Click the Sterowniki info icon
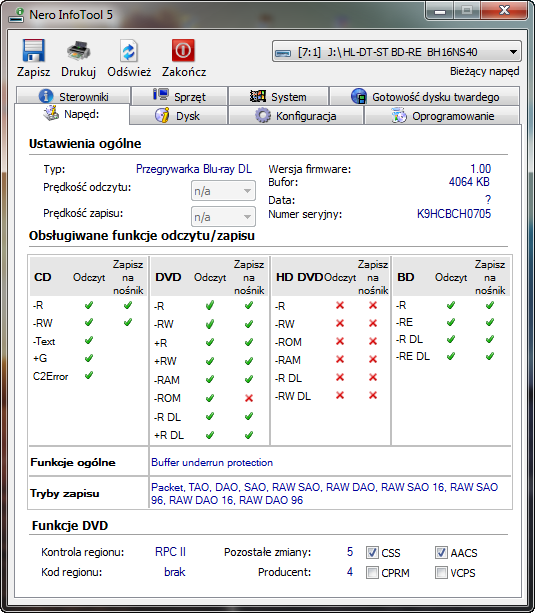The image size is (535, 613). click(46, 96)
